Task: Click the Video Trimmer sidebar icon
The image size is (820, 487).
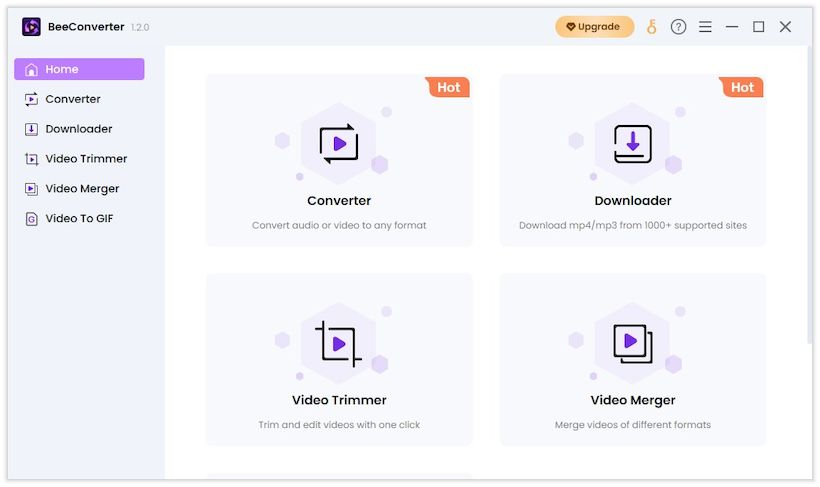Action: [x=31, y=159]
